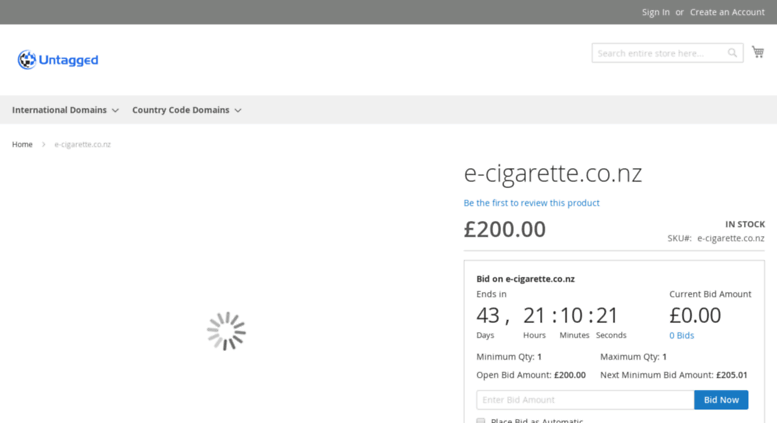This screenshot has width=777, height=423.
Task: Toggle Place Bid as Automatic checkbox
Action: click(481, 421)
